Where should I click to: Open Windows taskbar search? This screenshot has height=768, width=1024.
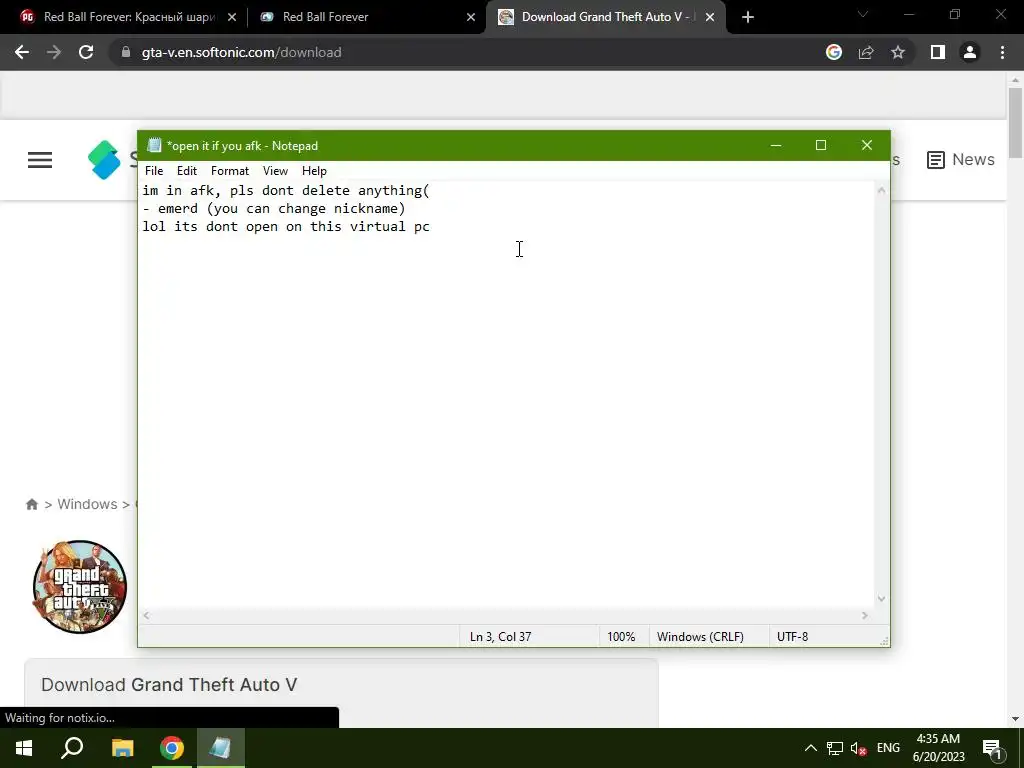click(x=72, y=748)
